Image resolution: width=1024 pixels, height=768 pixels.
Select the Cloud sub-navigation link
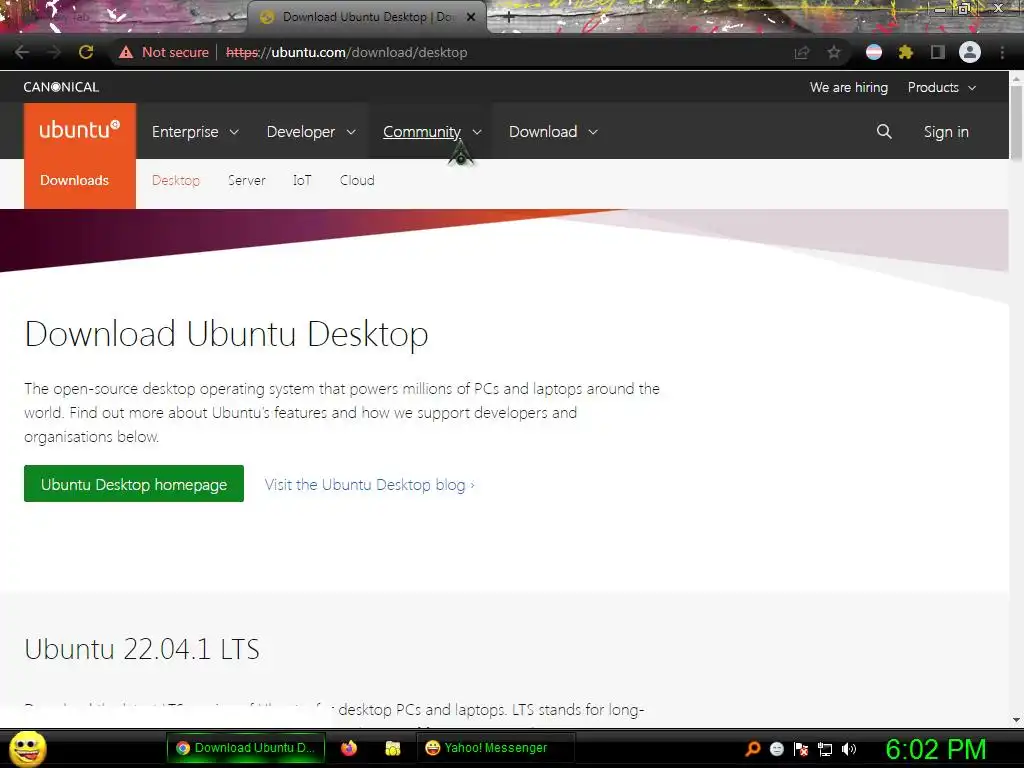point(357,181)
